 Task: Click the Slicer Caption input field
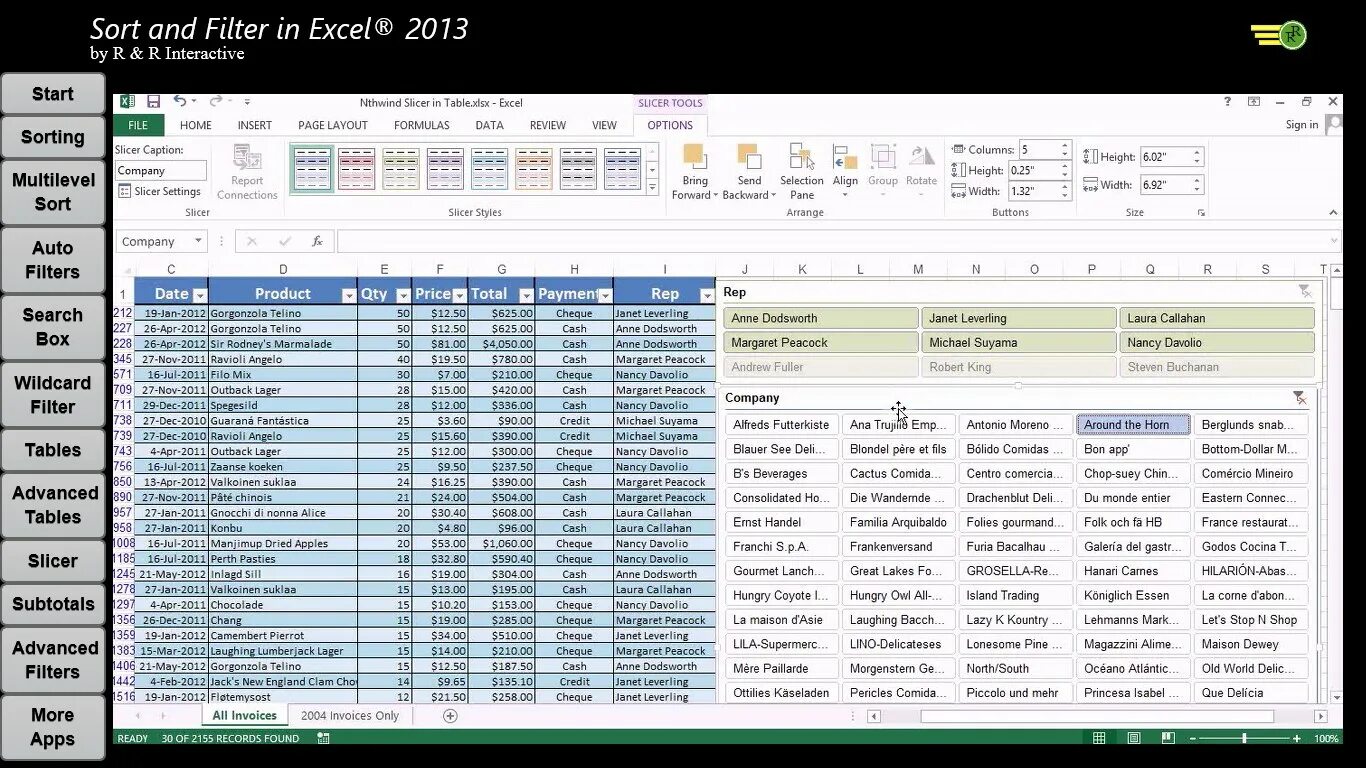point(160,171)
